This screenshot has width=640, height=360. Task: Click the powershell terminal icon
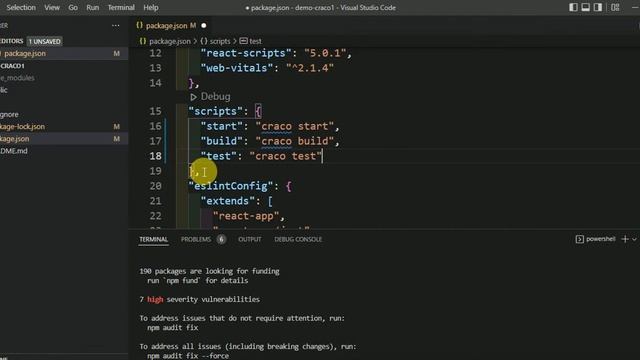click(x=579, y=239)
